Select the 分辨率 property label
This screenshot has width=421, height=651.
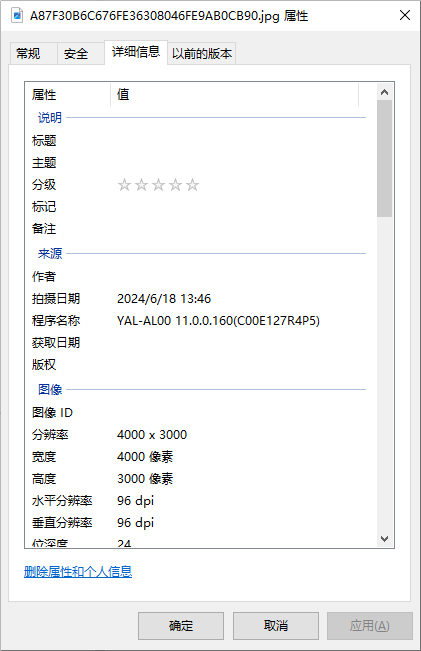[50, 435]
